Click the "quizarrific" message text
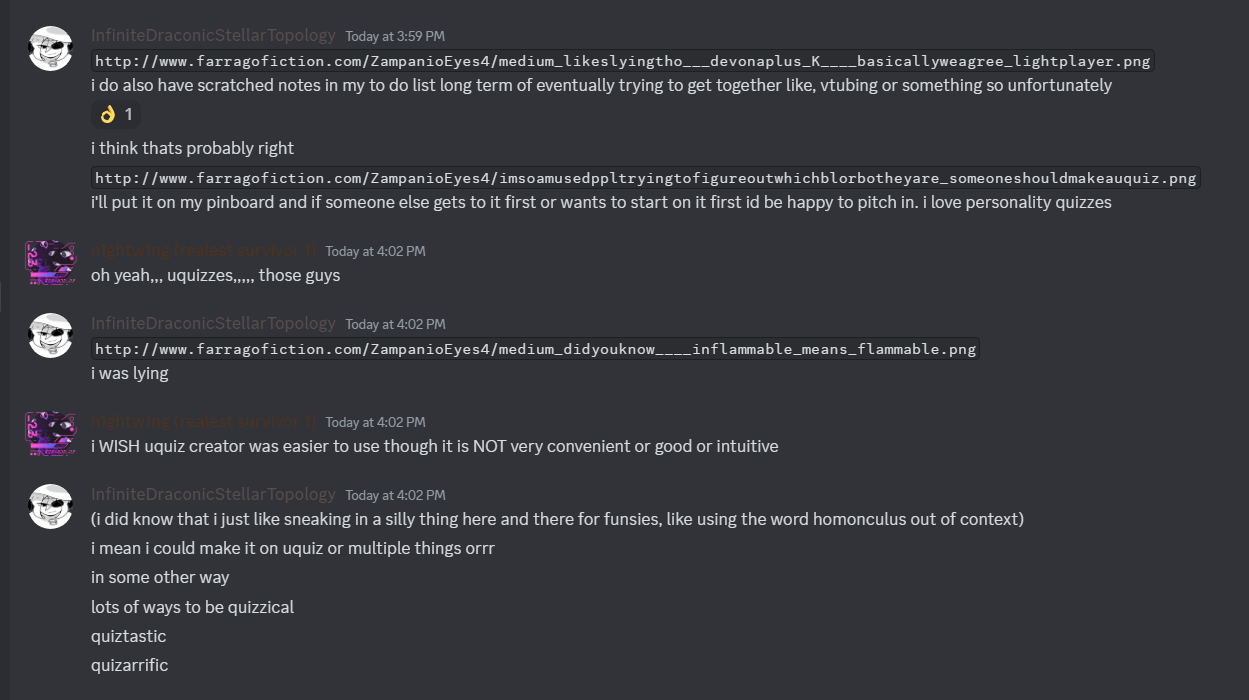This screenshot has width=1249, height=700. pos(130,665)
